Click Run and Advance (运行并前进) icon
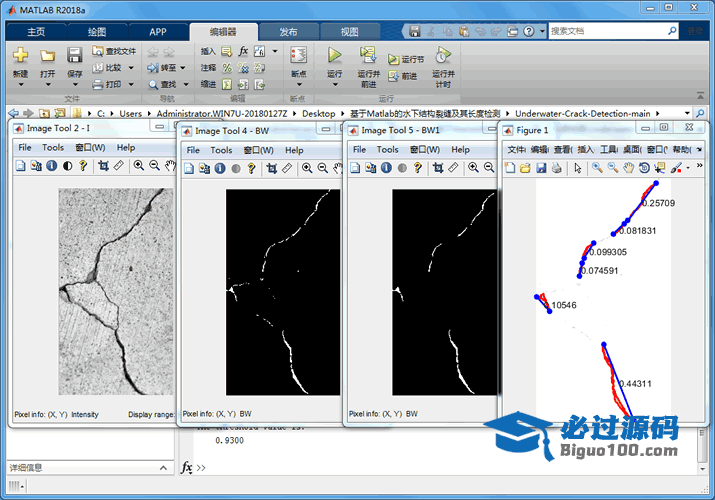715x500 pixels. (368, 55)
